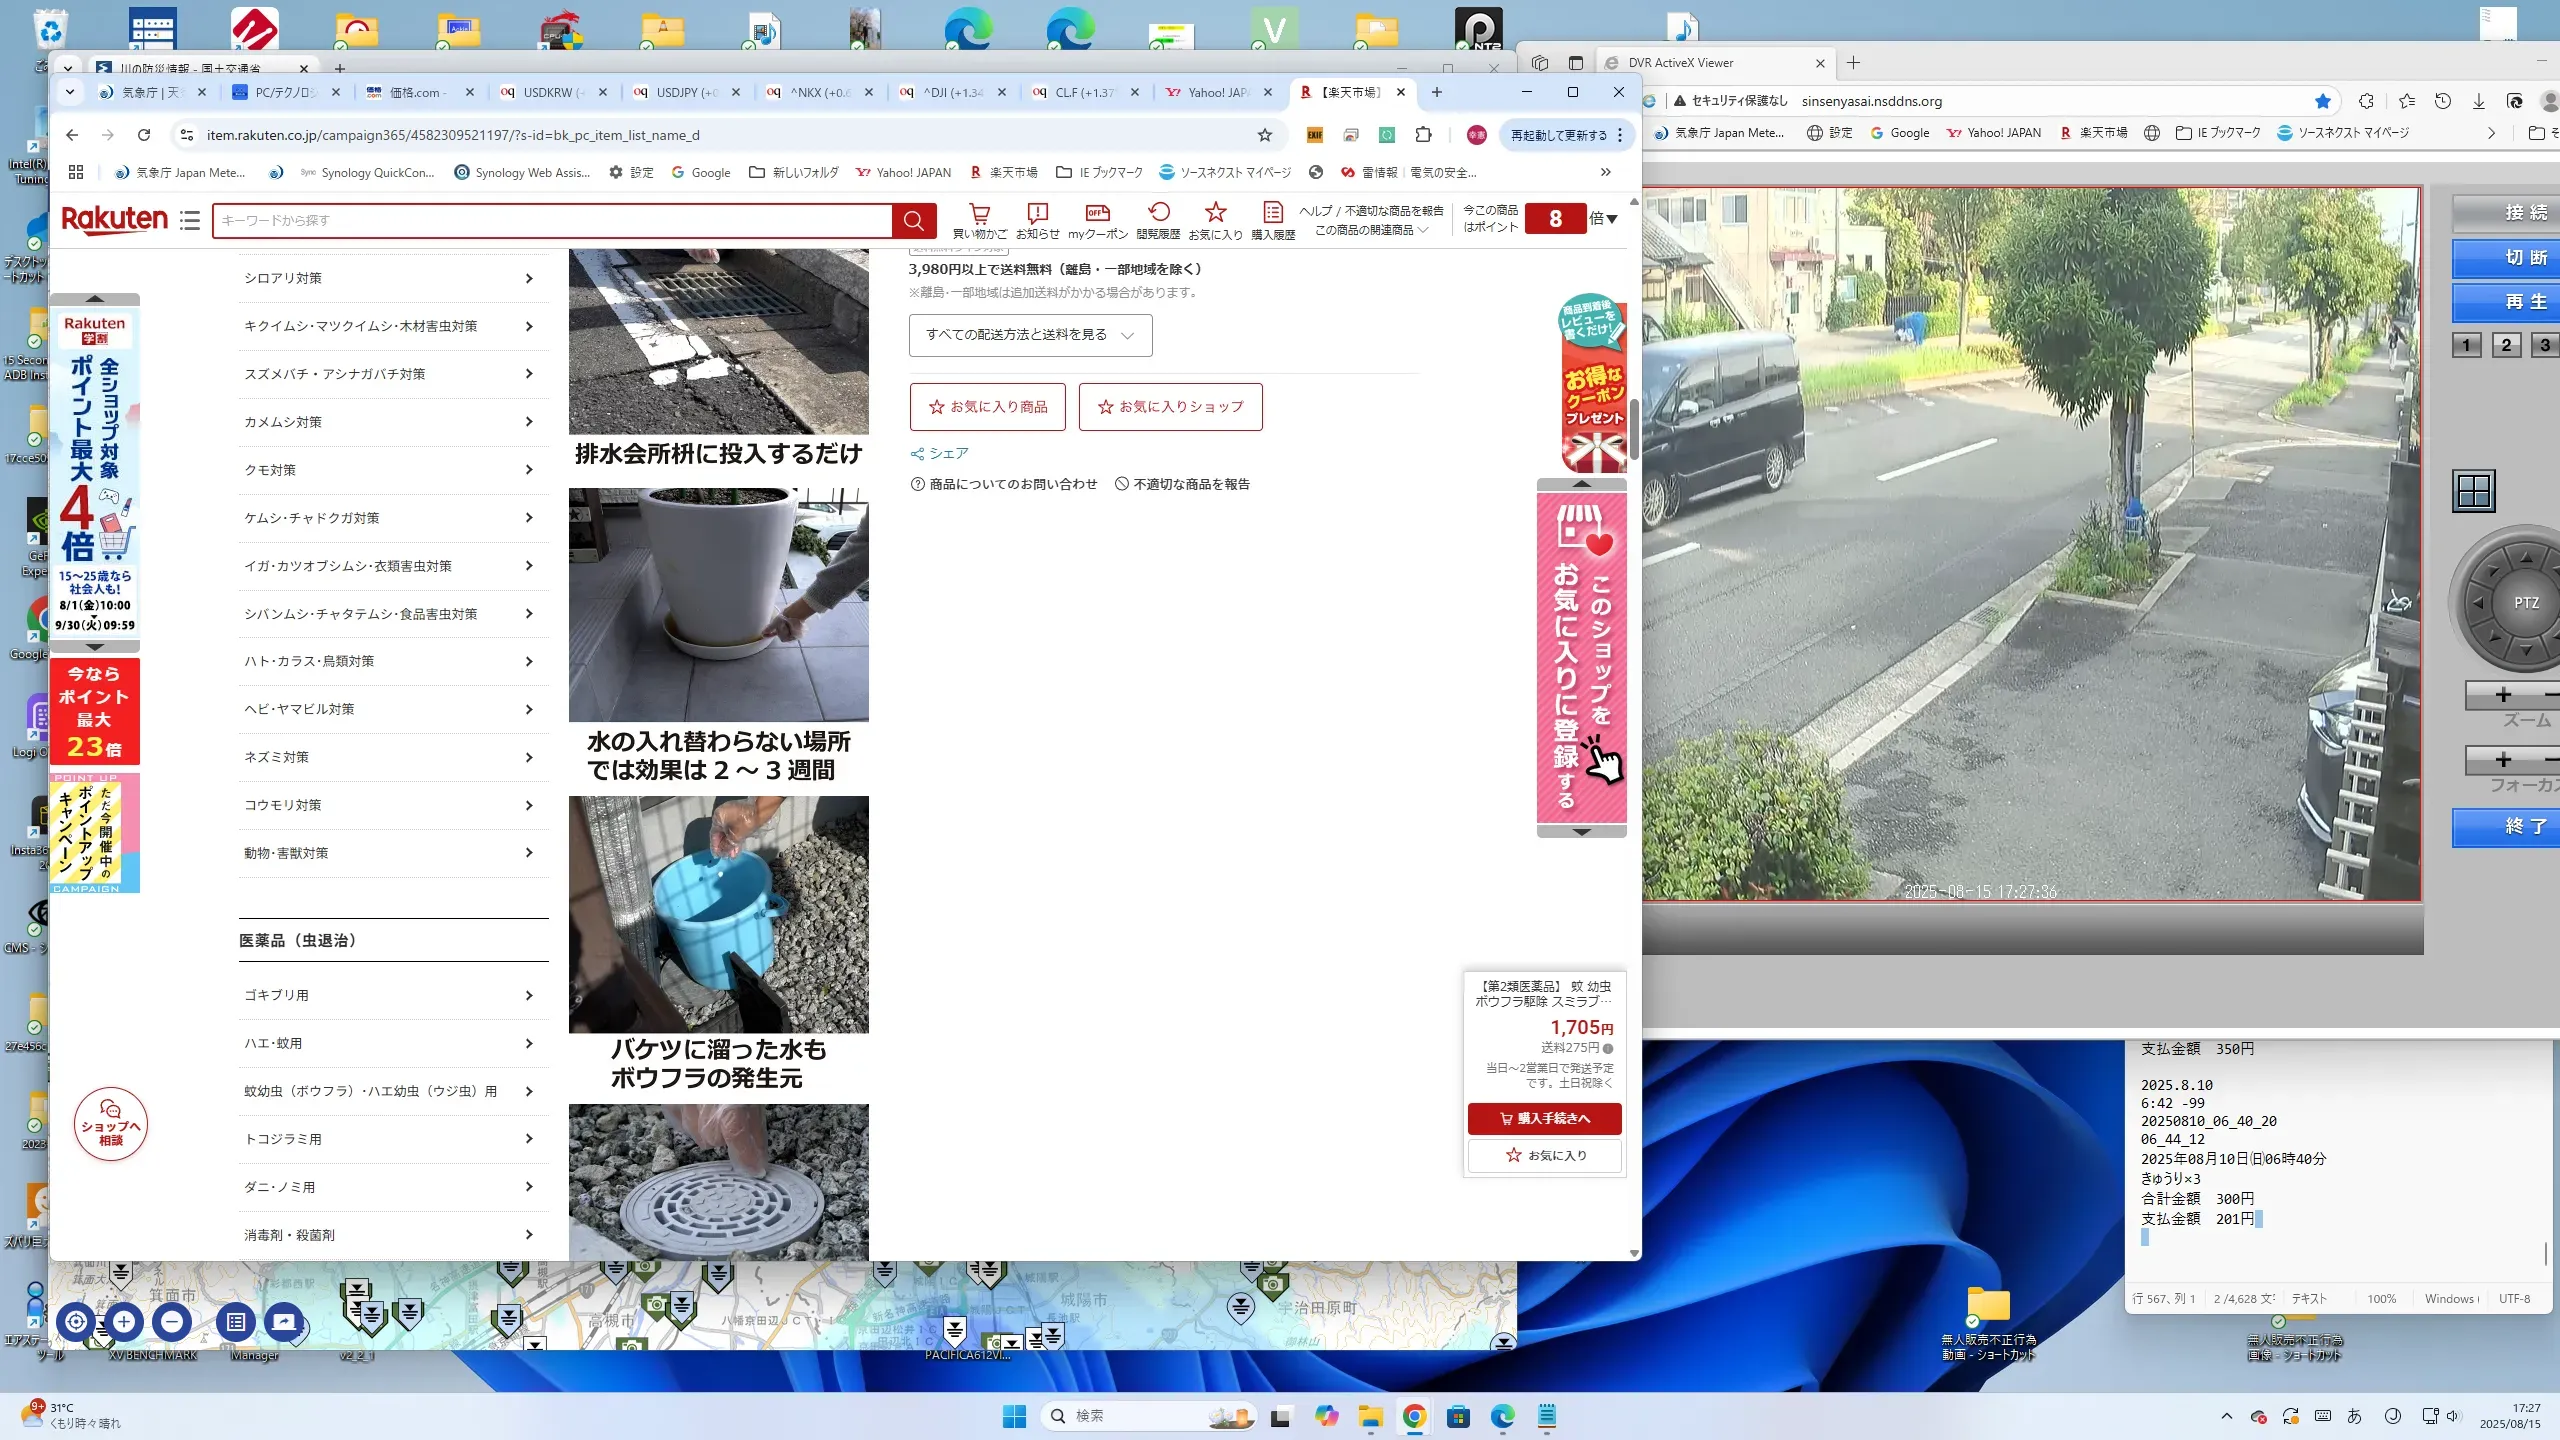The image size is (2560, 1440).
Task: Bookmark this page with Chrome star icon
Action: click(1264, 135)
